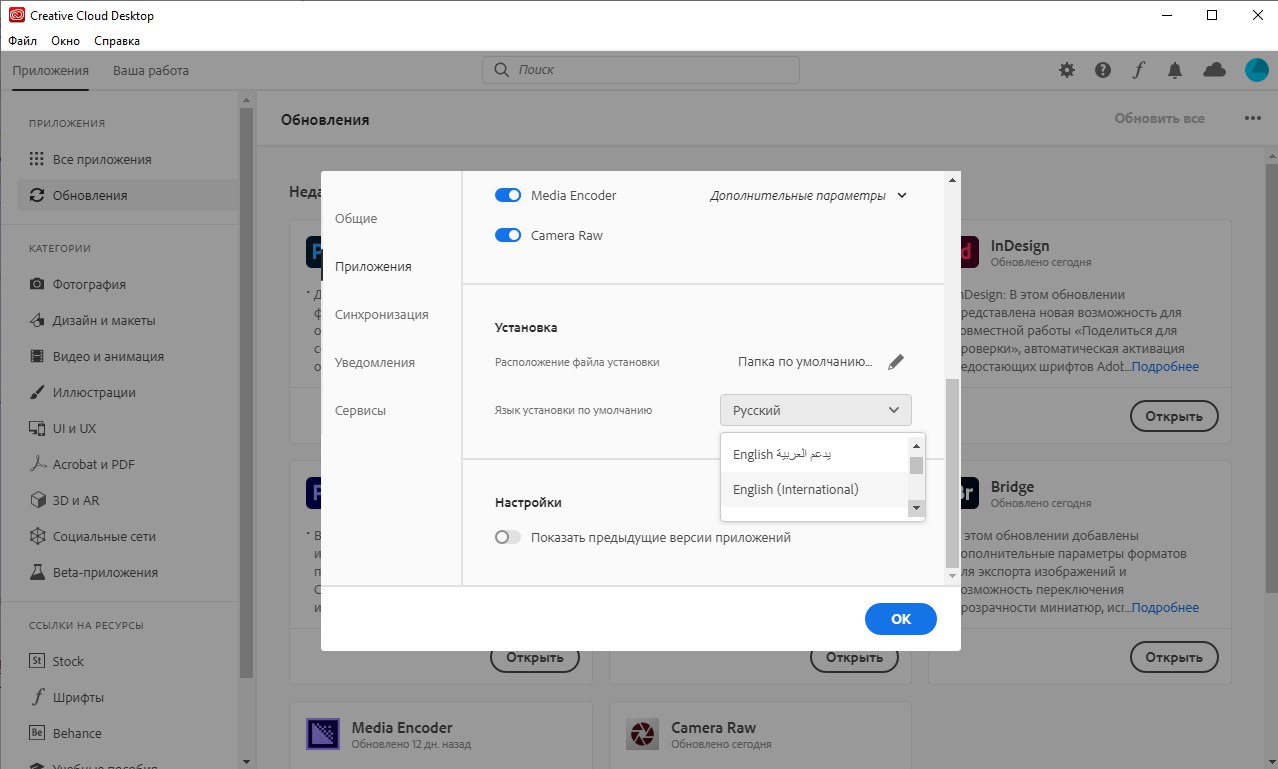Expand Media Encoder advanced options
Image resolution: width=1278 pixels, height=769 pixels.
coord(808,195)
